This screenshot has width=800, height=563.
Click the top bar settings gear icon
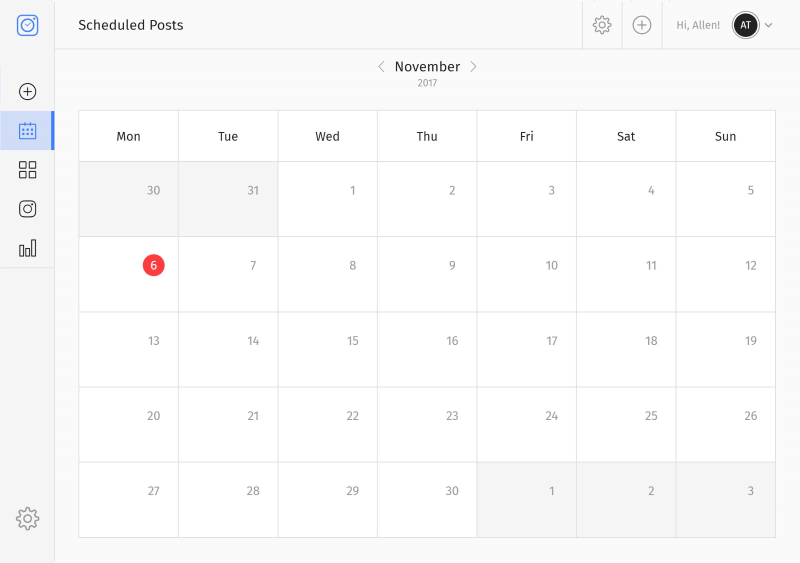(602, 25)
